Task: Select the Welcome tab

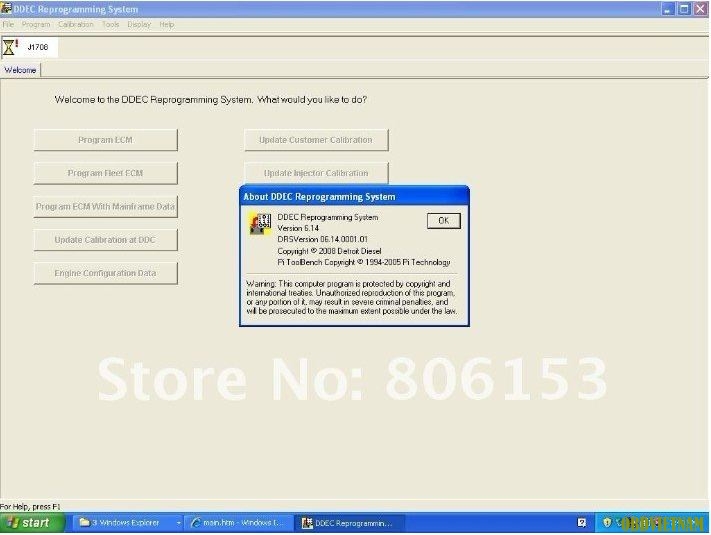Action: coord(20,70)
